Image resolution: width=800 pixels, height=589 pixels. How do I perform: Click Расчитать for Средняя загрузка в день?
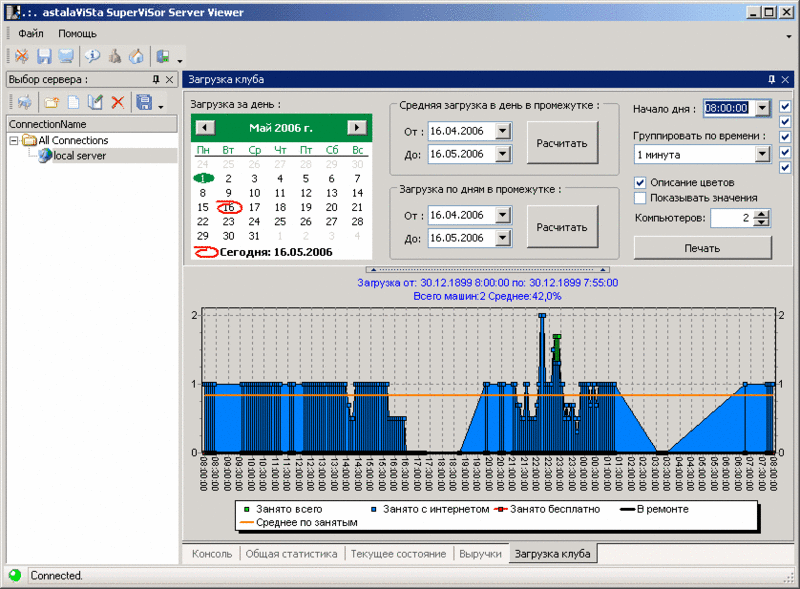pyautogui.click(x=562, y=143)
